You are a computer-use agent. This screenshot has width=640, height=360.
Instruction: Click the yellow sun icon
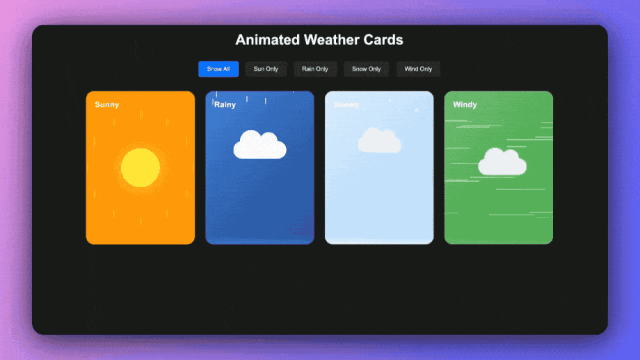click(140, 167)
